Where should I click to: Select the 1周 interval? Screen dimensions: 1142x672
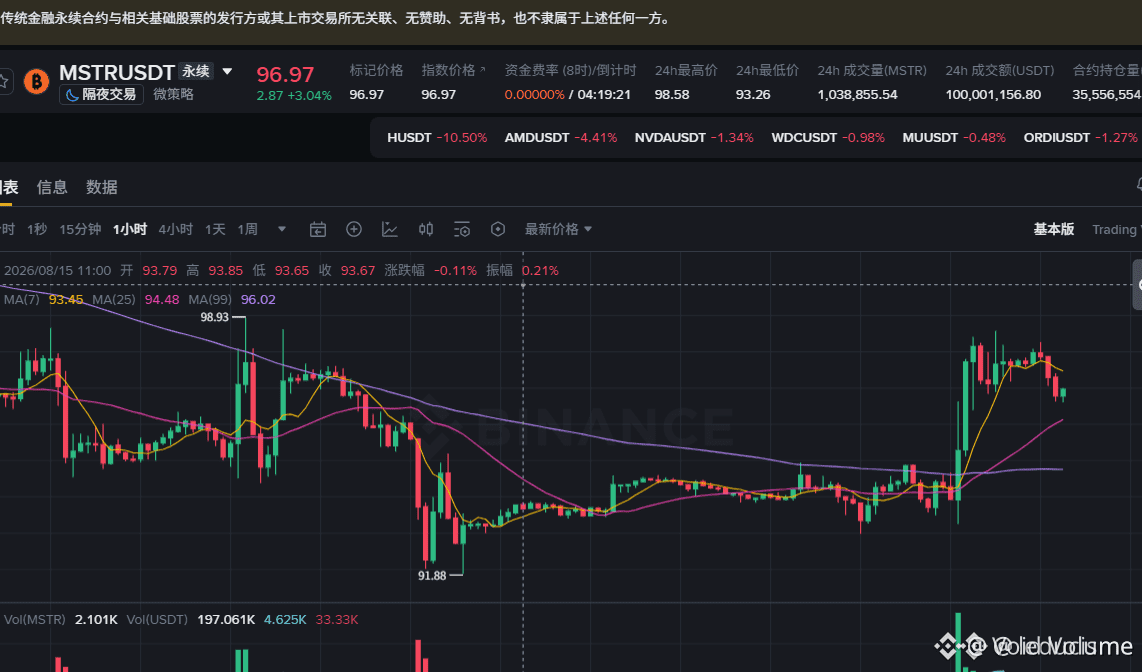248,229
